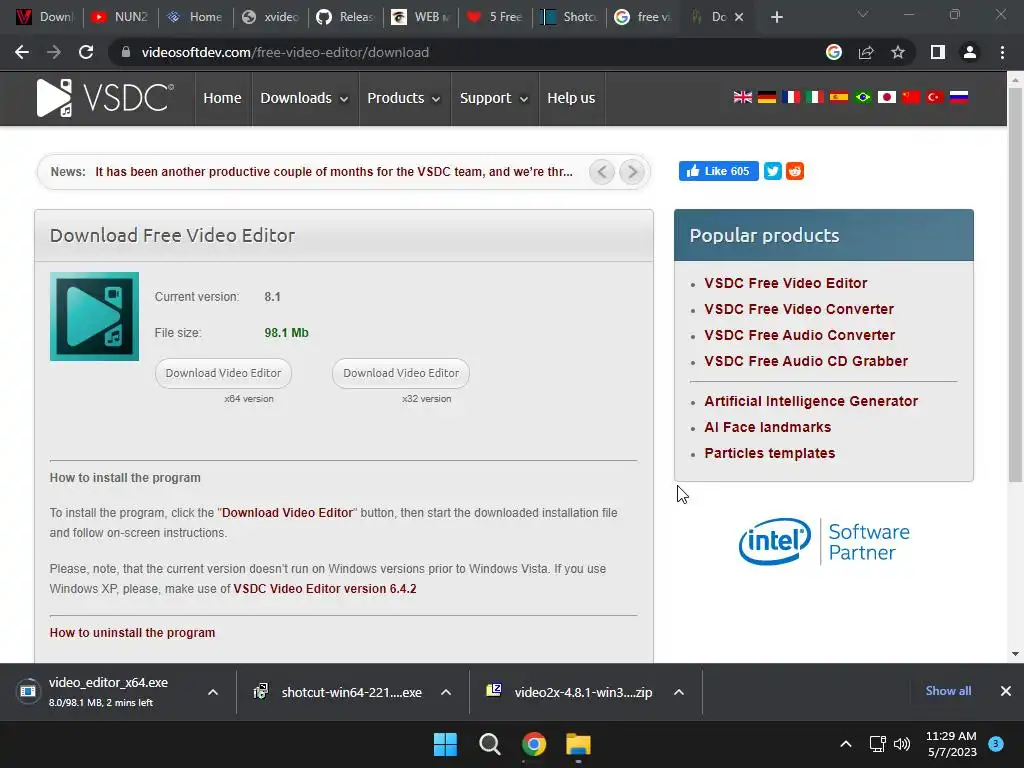
Task: Click Show all downloads
Action: pyautogui.click(x=948, y=691)
